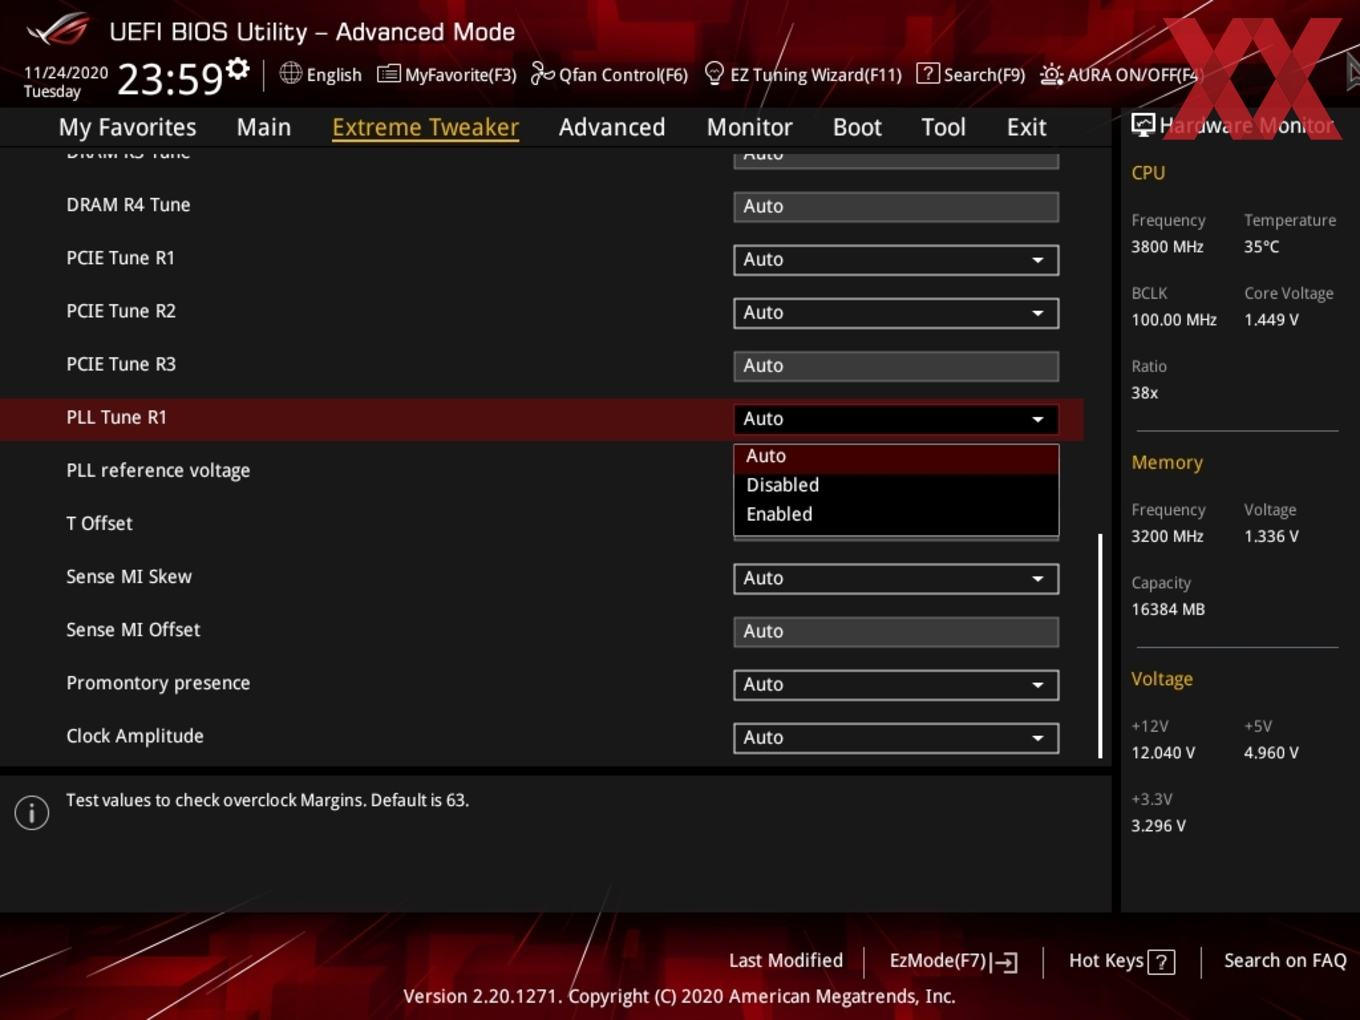
Task: Select the PLL Tune R1 row label
Action: tap(116, 418)
